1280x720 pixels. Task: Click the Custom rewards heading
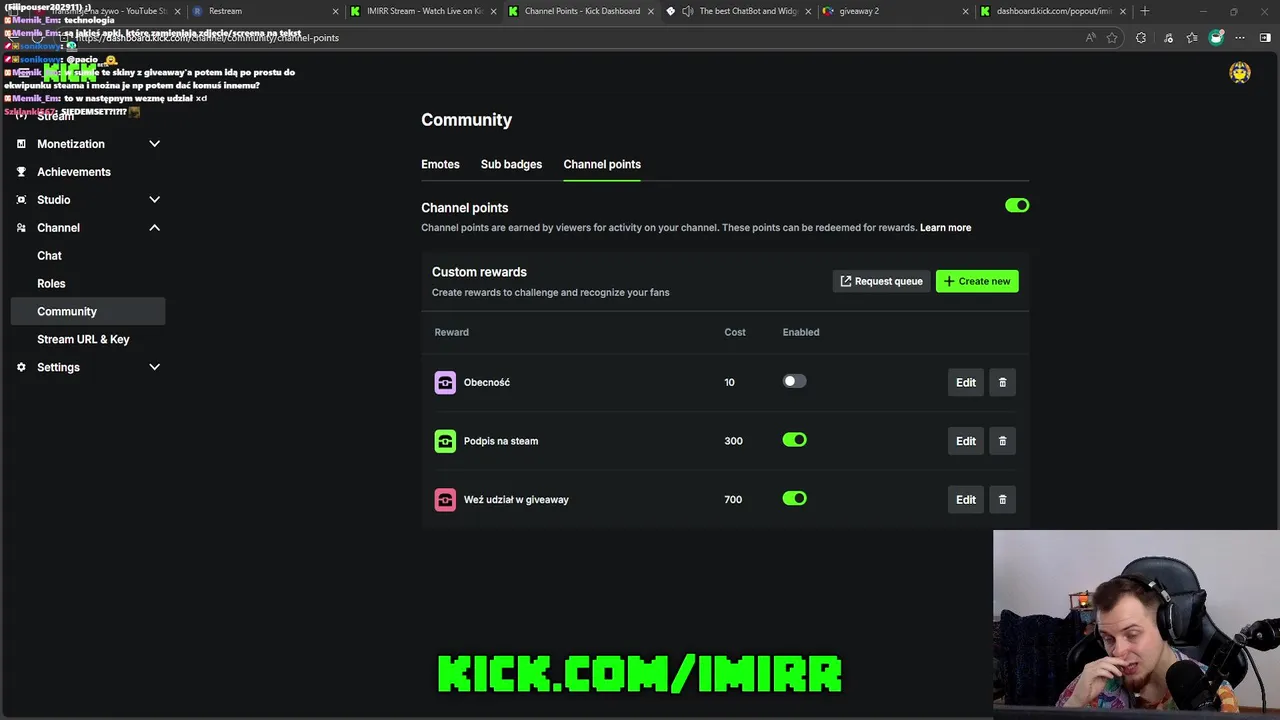(479, 272)
